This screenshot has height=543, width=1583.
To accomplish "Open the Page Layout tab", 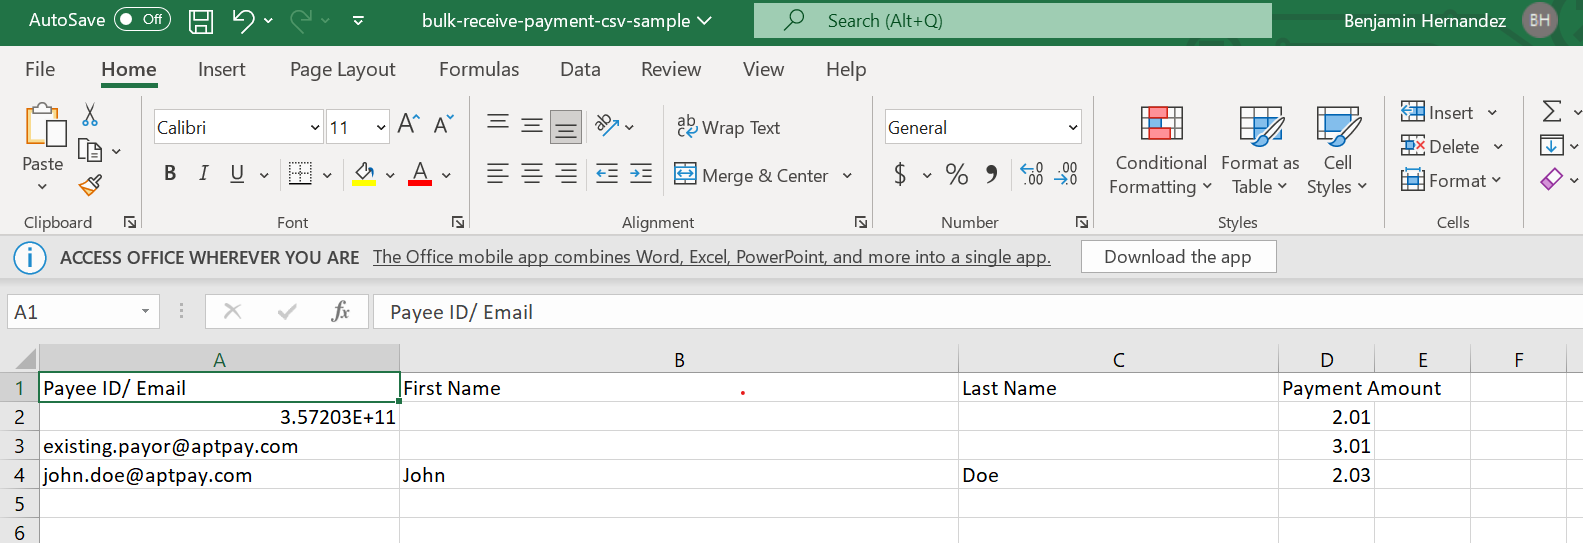I will coord(342,69).
